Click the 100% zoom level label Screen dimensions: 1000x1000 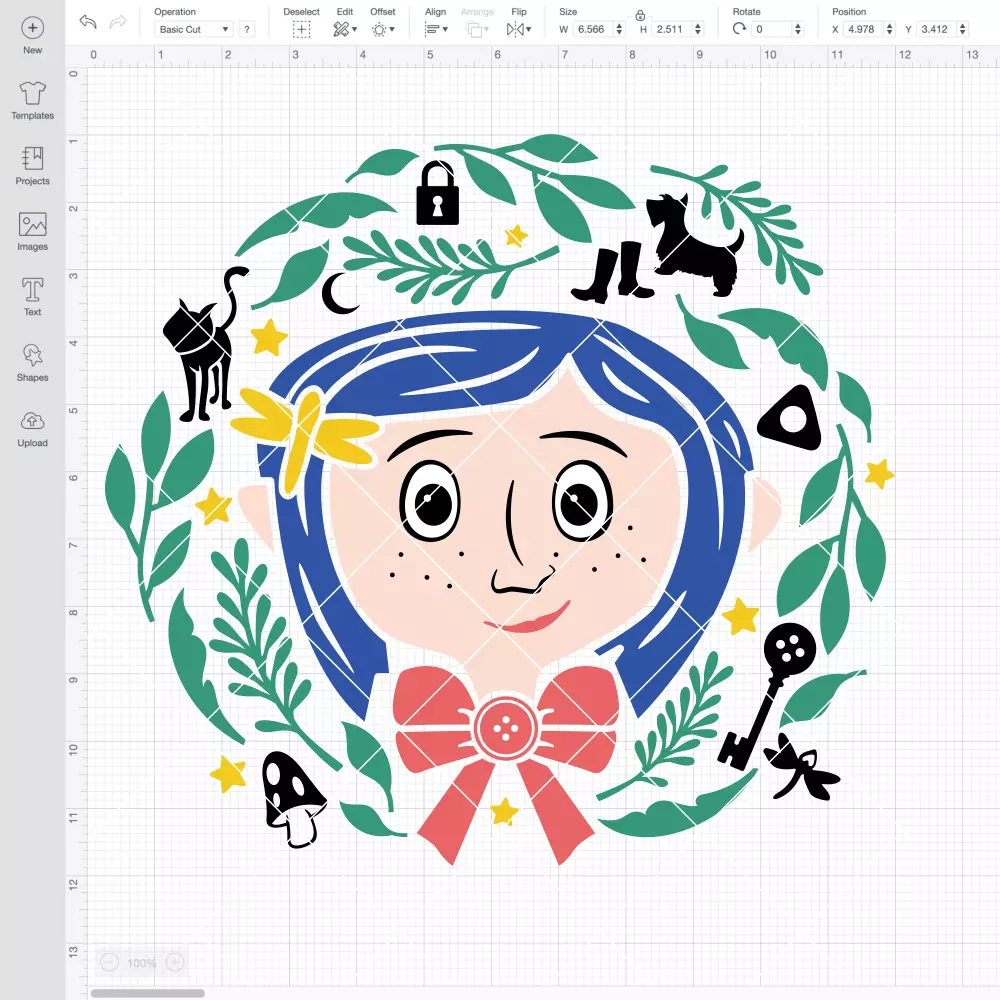142,963
